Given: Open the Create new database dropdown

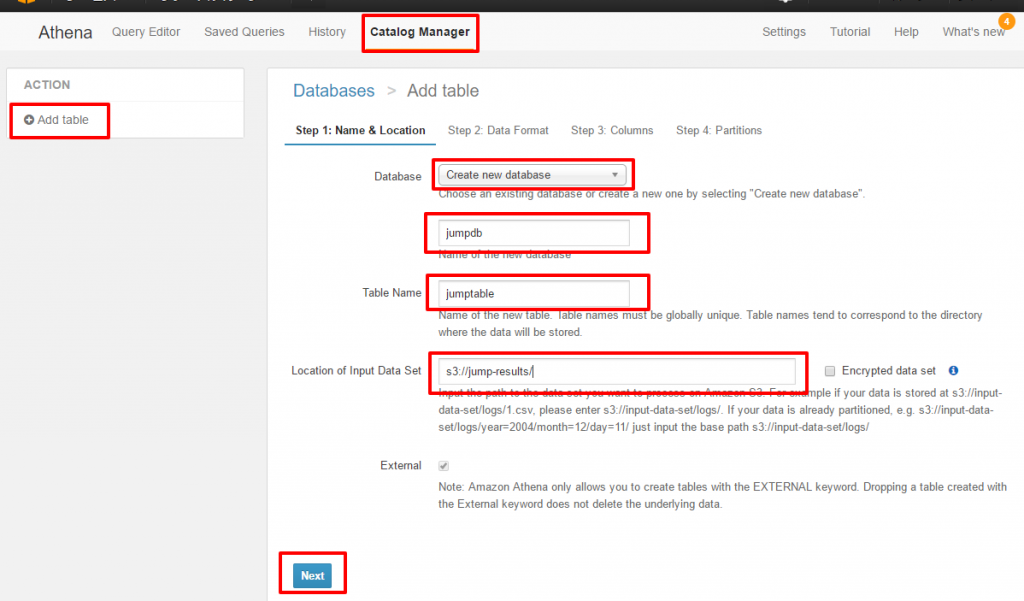Looking at the screenshot, I should 532,175.
